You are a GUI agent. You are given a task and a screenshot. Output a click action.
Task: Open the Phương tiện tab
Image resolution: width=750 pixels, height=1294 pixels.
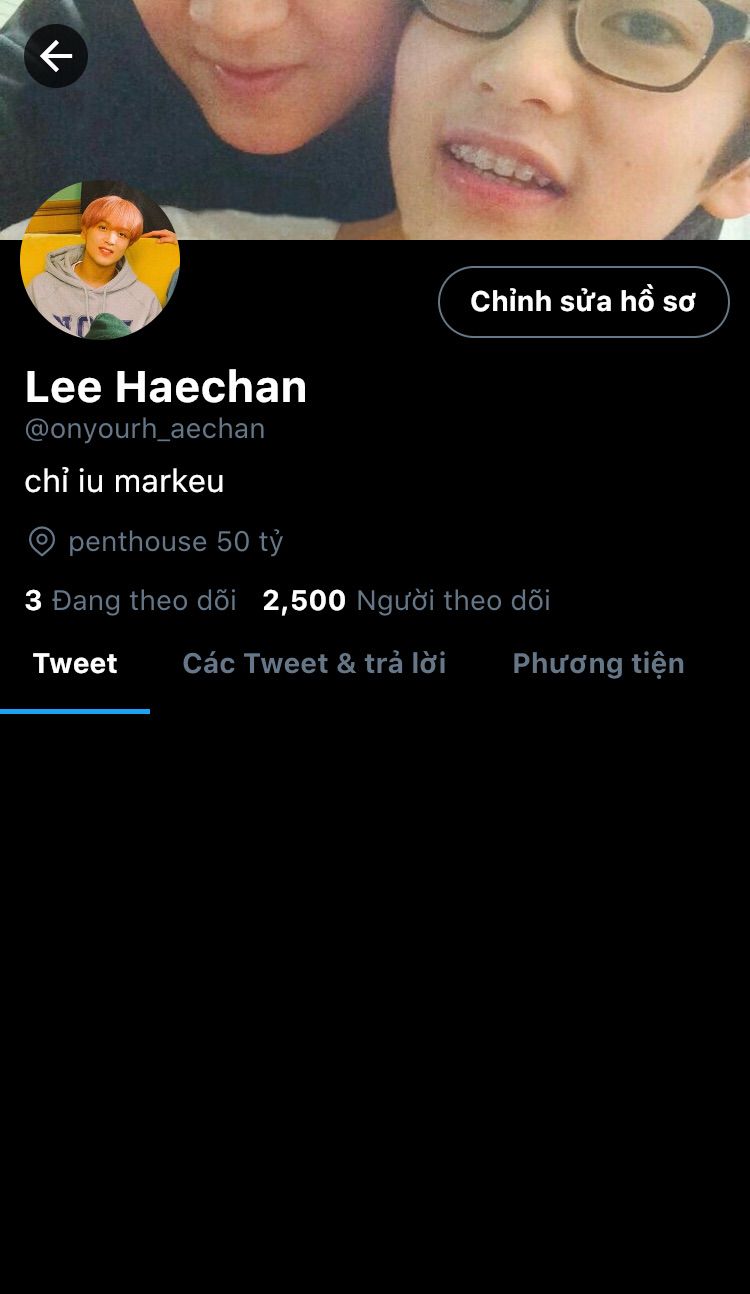pos(598,664)
